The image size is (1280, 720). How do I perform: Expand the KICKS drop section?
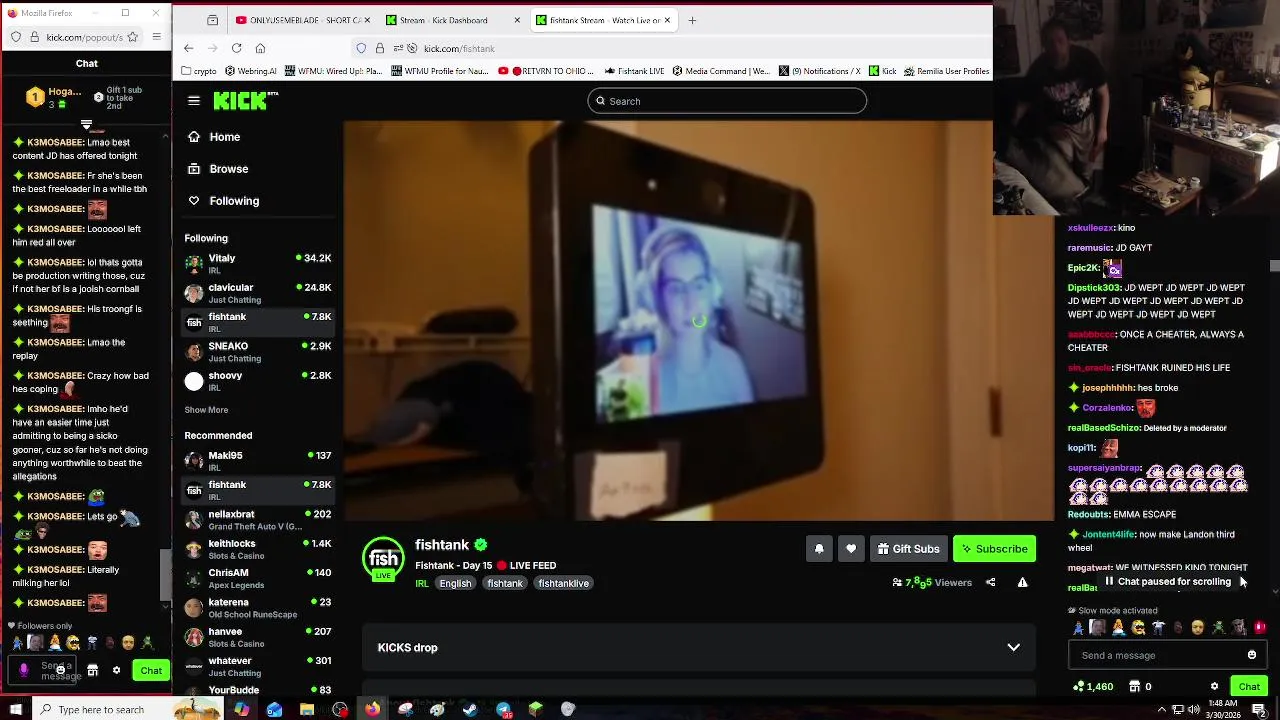[x=698, y=647]
